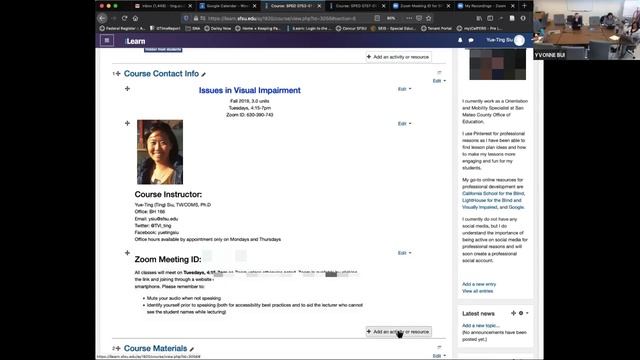Move handle beside Issues in Visual Impairment
This screenshot has height=360, width=640.
tap(127, 89)
